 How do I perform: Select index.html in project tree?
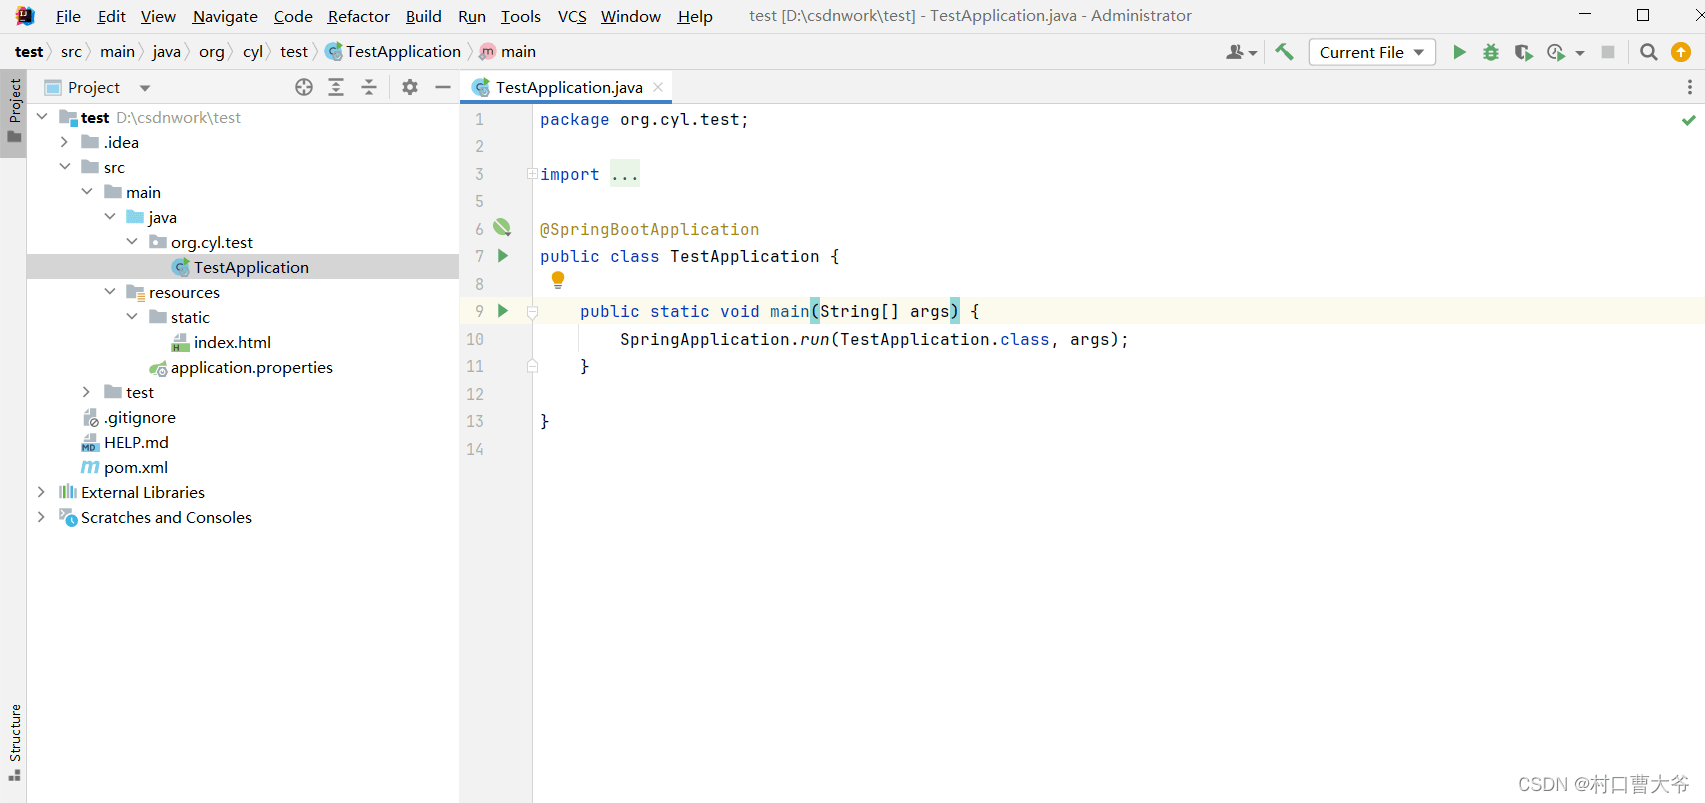point(232,342)
